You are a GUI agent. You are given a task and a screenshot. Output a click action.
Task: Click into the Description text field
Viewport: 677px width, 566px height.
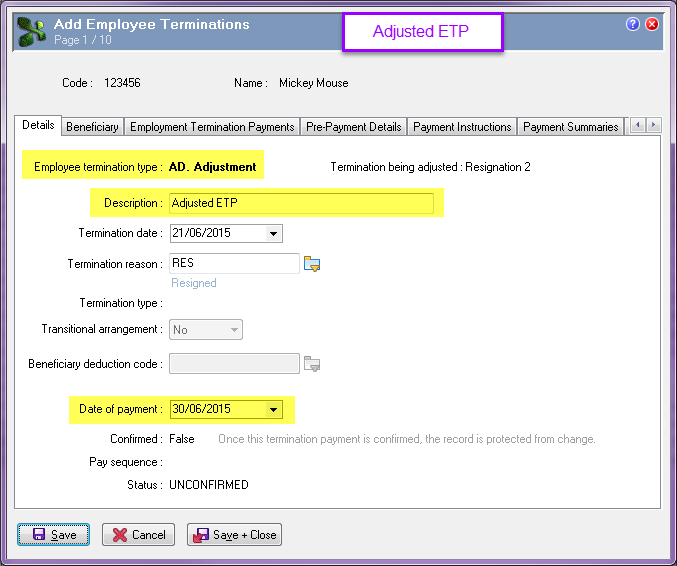300,203
